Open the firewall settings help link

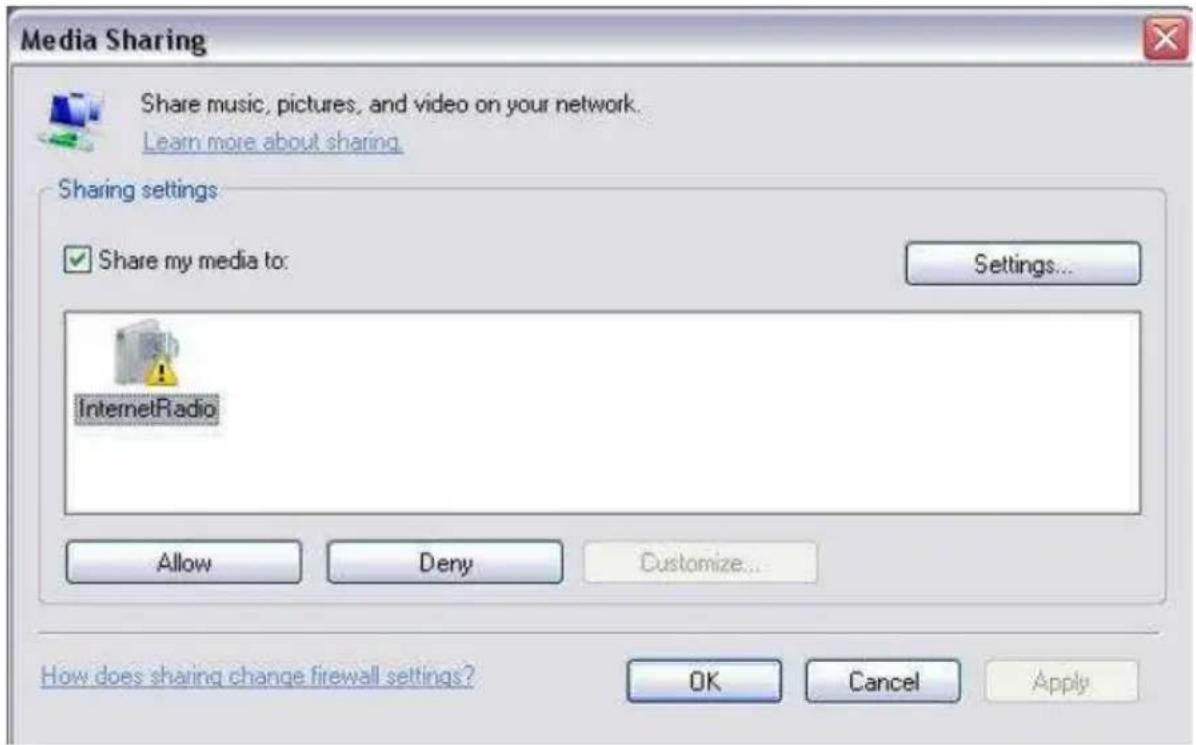click(258, 676)
